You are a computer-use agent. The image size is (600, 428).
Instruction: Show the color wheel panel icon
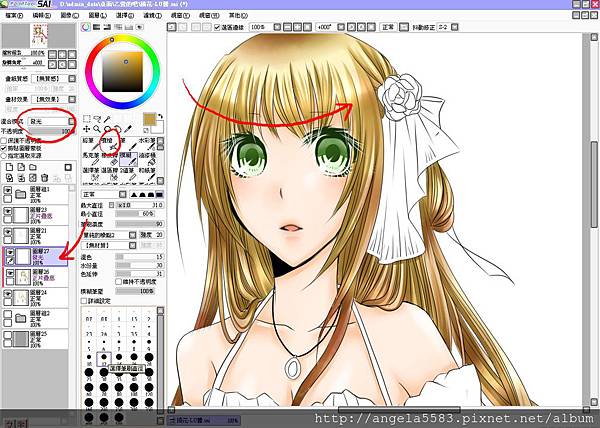[86, 27]
